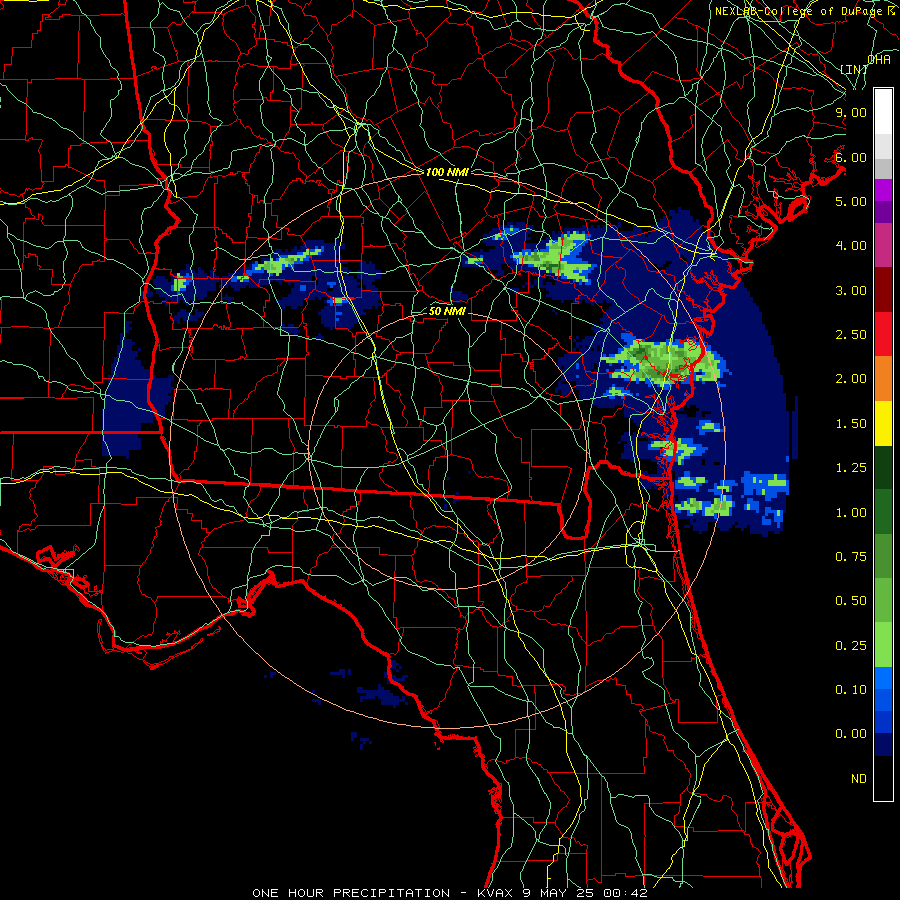Click the 100 NMI range ring label
This screenshot has width=900, height=900.
coord(447,172)
